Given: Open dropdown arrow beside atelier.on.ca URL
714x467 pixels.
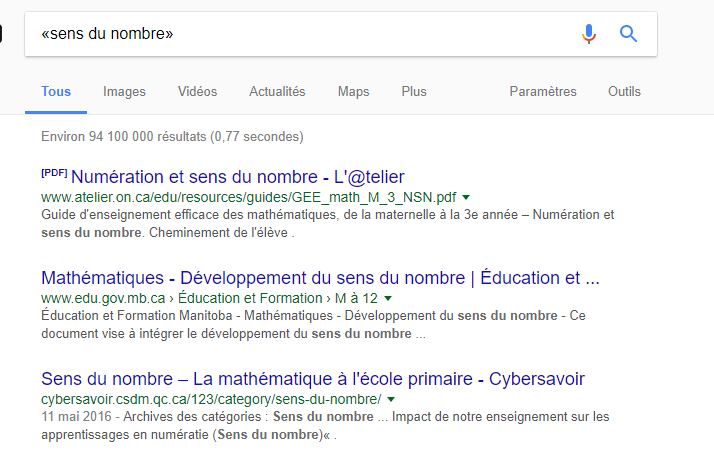Looking at the screenshot, I should click(x=466, y=198).
